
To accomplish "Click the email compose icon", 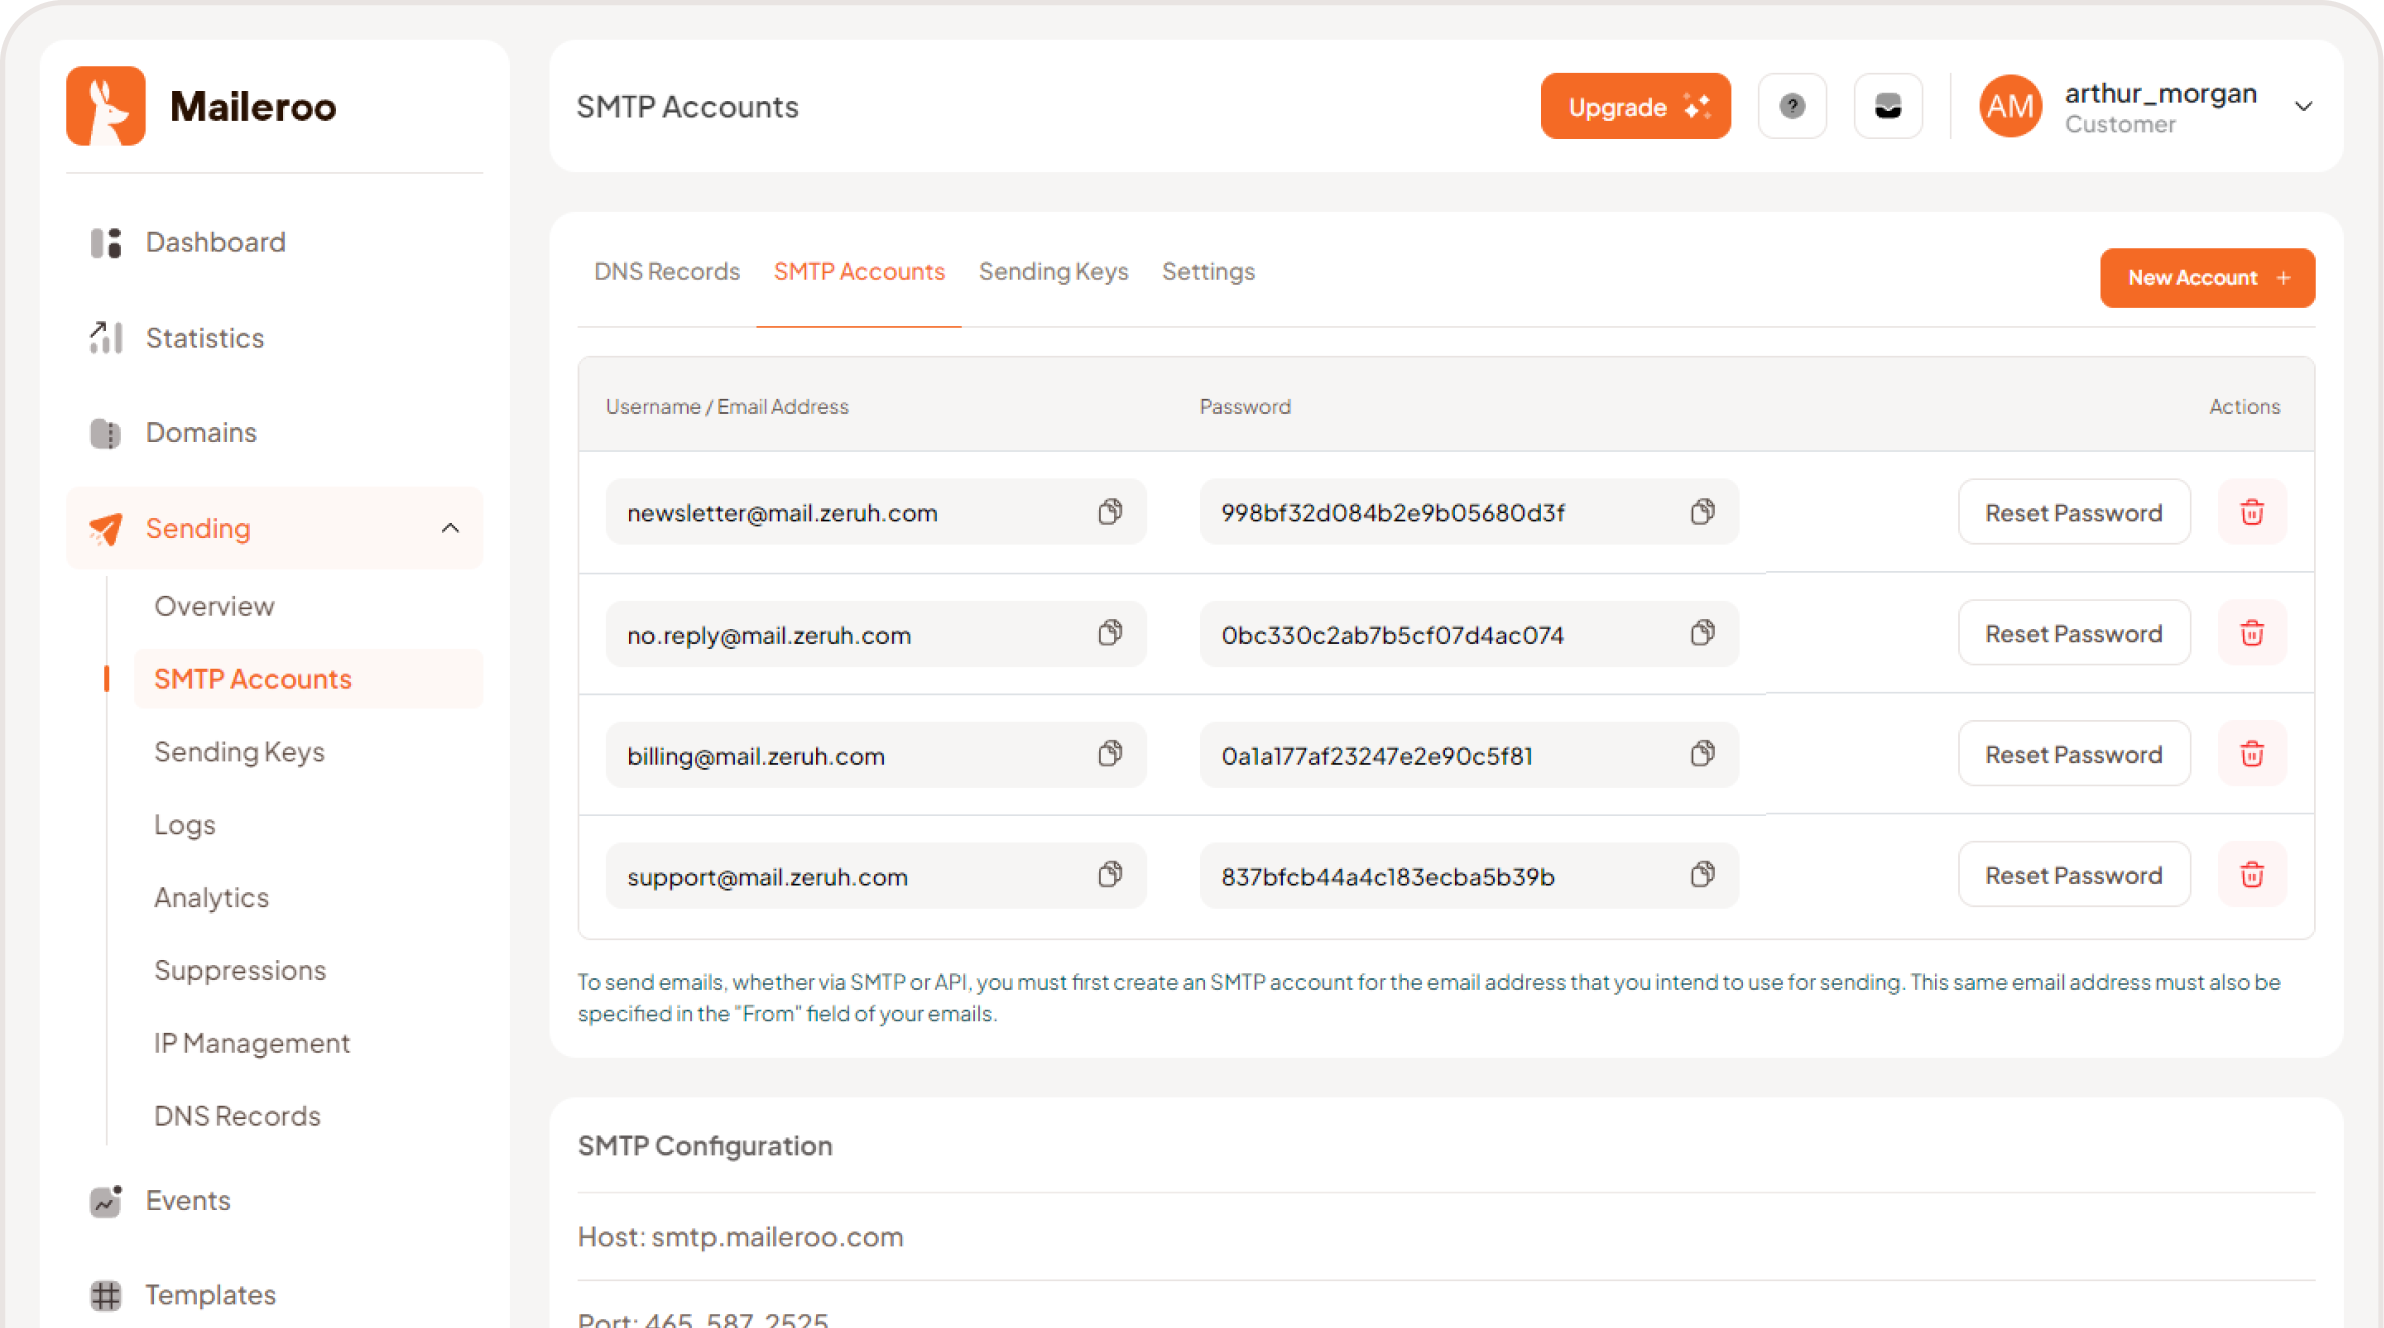I will point(1889,106).
